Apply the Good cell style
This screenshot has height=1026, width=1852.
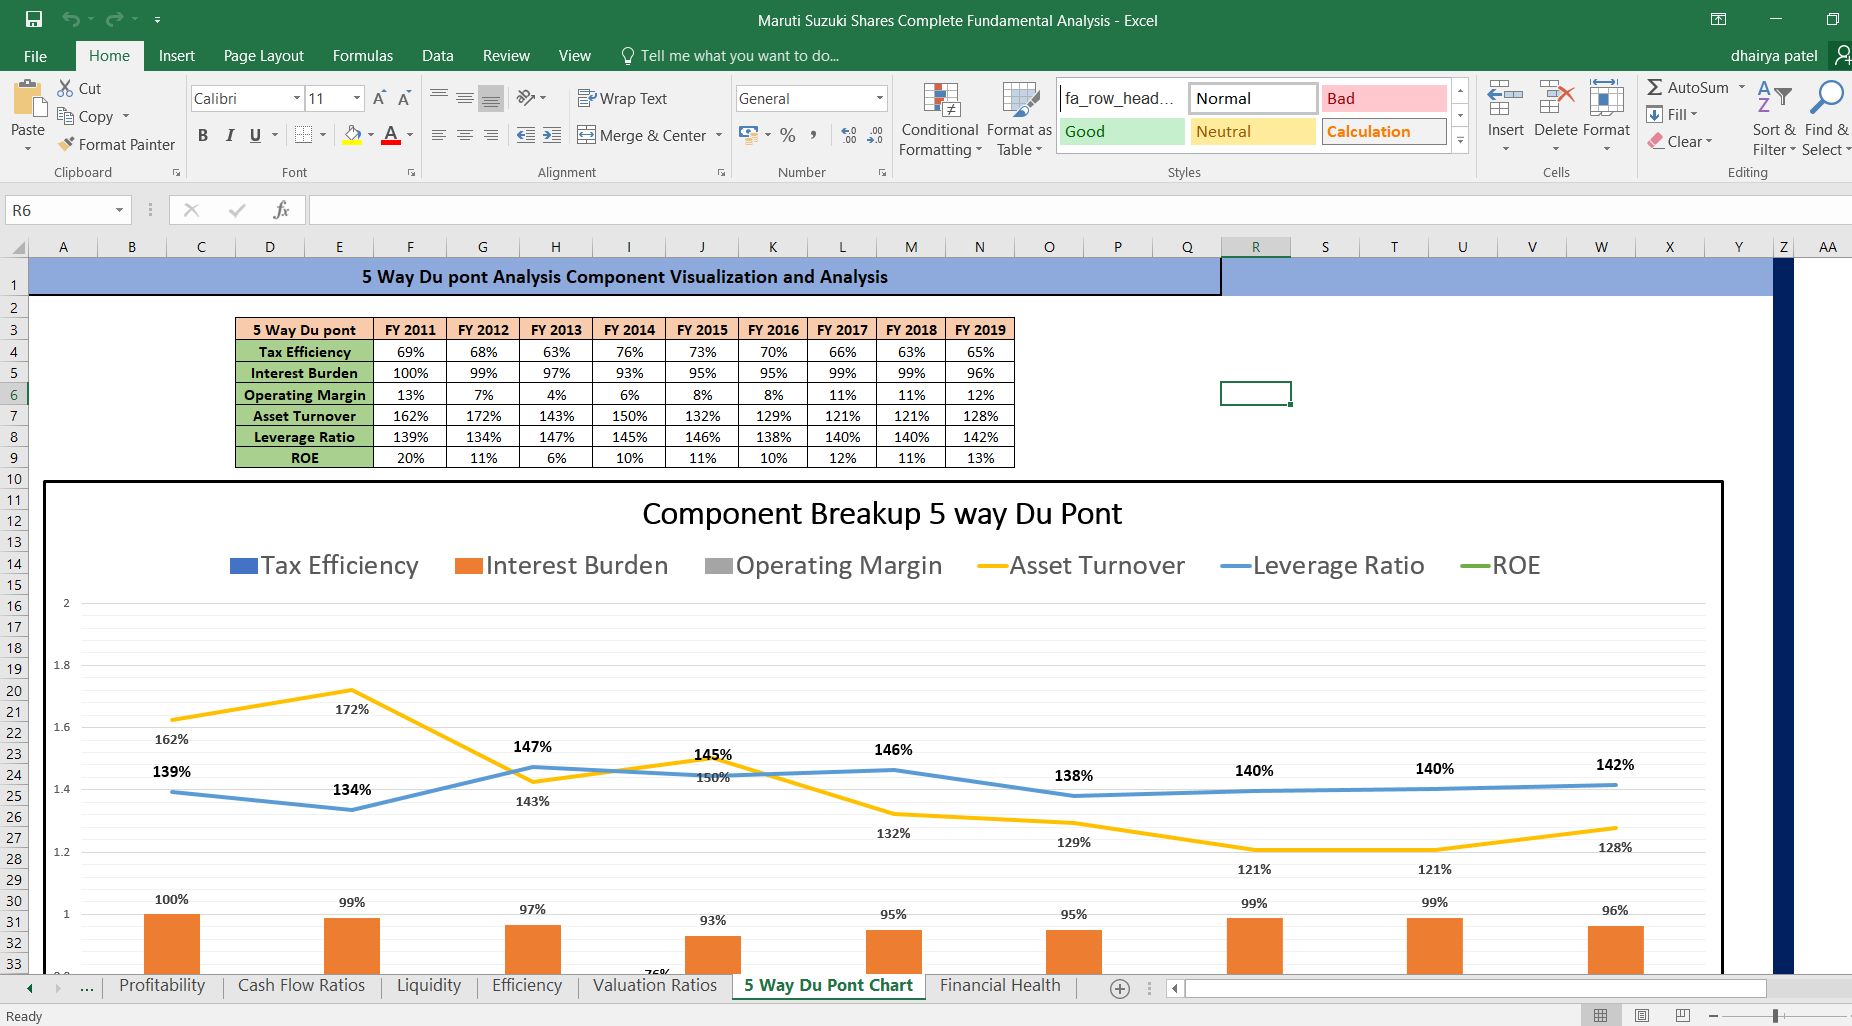tap(1122, 131)
